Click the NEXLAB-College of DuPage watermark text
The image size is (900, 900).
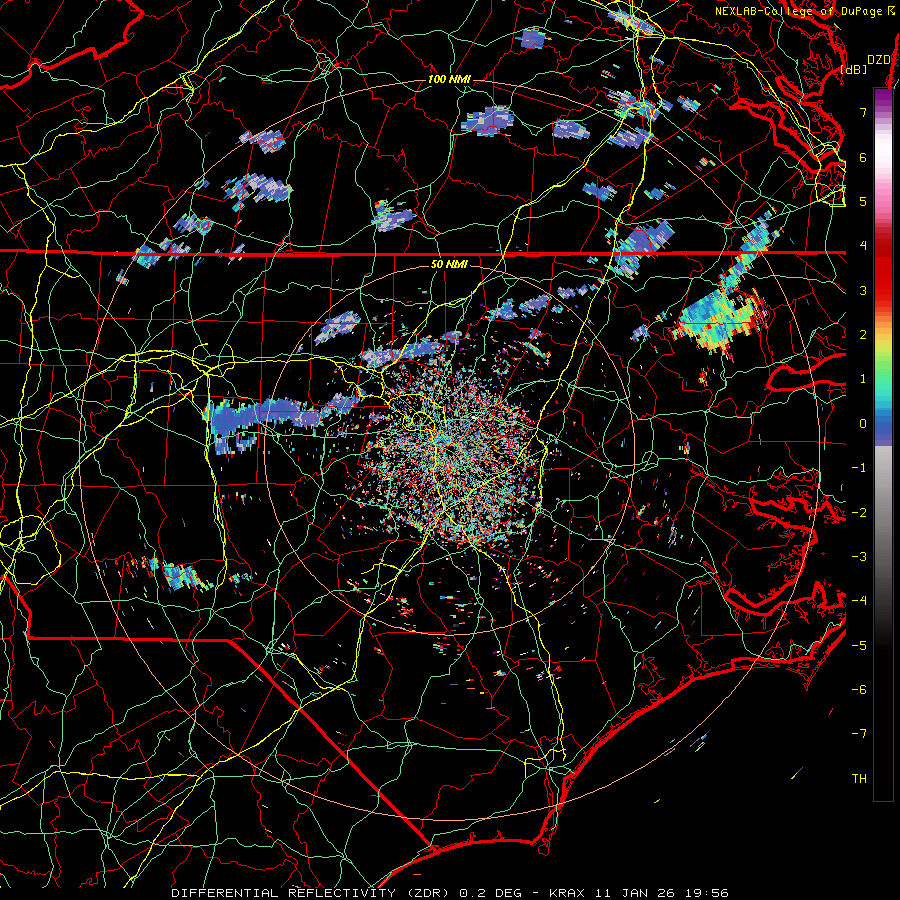tap(802, 11)
